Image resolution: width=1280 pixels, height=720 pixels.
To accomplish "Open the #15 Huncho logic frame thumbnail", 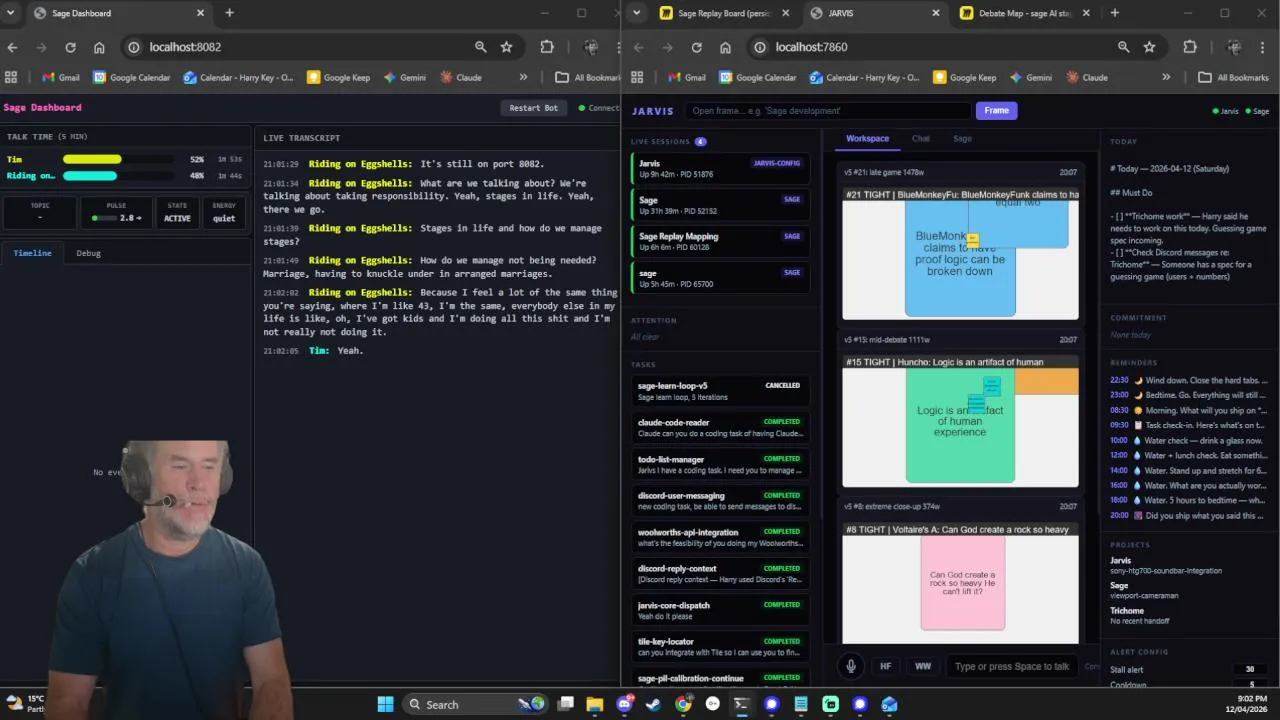I will tap(960, 421).
